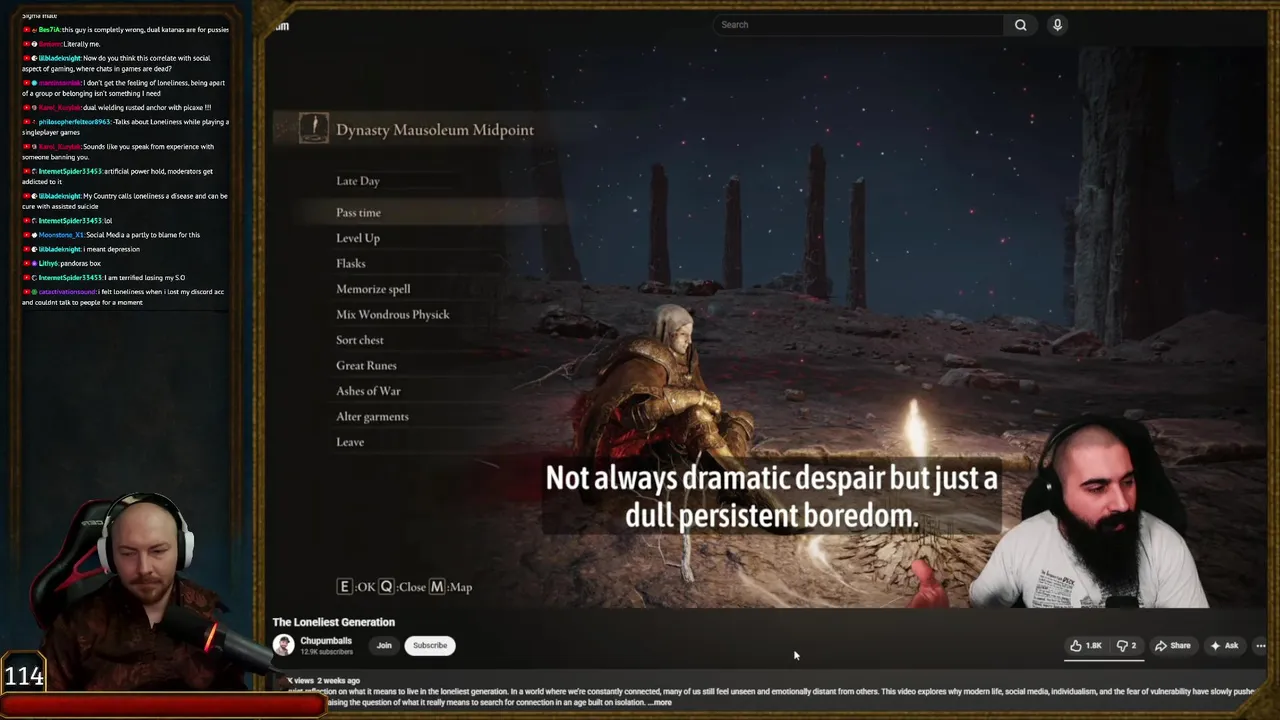Click the Q key Close prompt
The image size is (1280, 720).
(x=402, y=587)
